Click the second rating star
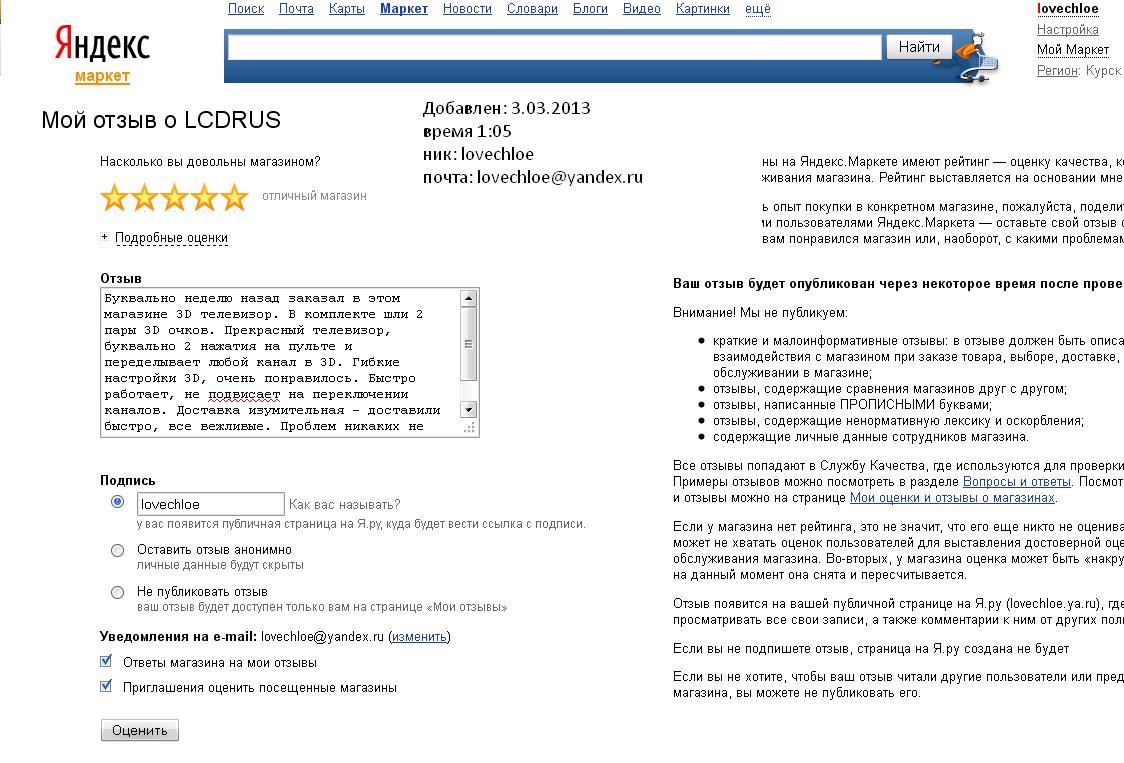The image size is (1124, 763). [x=145, y=197]
